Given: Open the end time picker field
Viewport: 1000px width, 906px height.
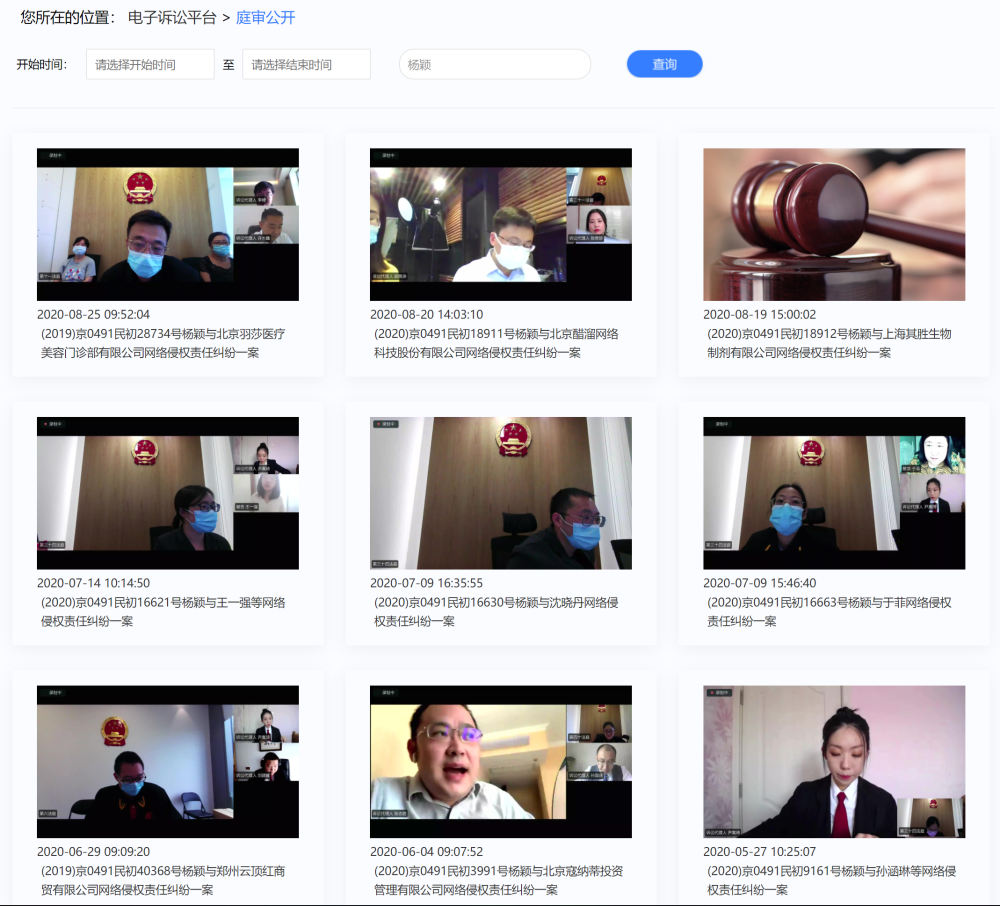Looking at the screenshot, I should (306, 64).
